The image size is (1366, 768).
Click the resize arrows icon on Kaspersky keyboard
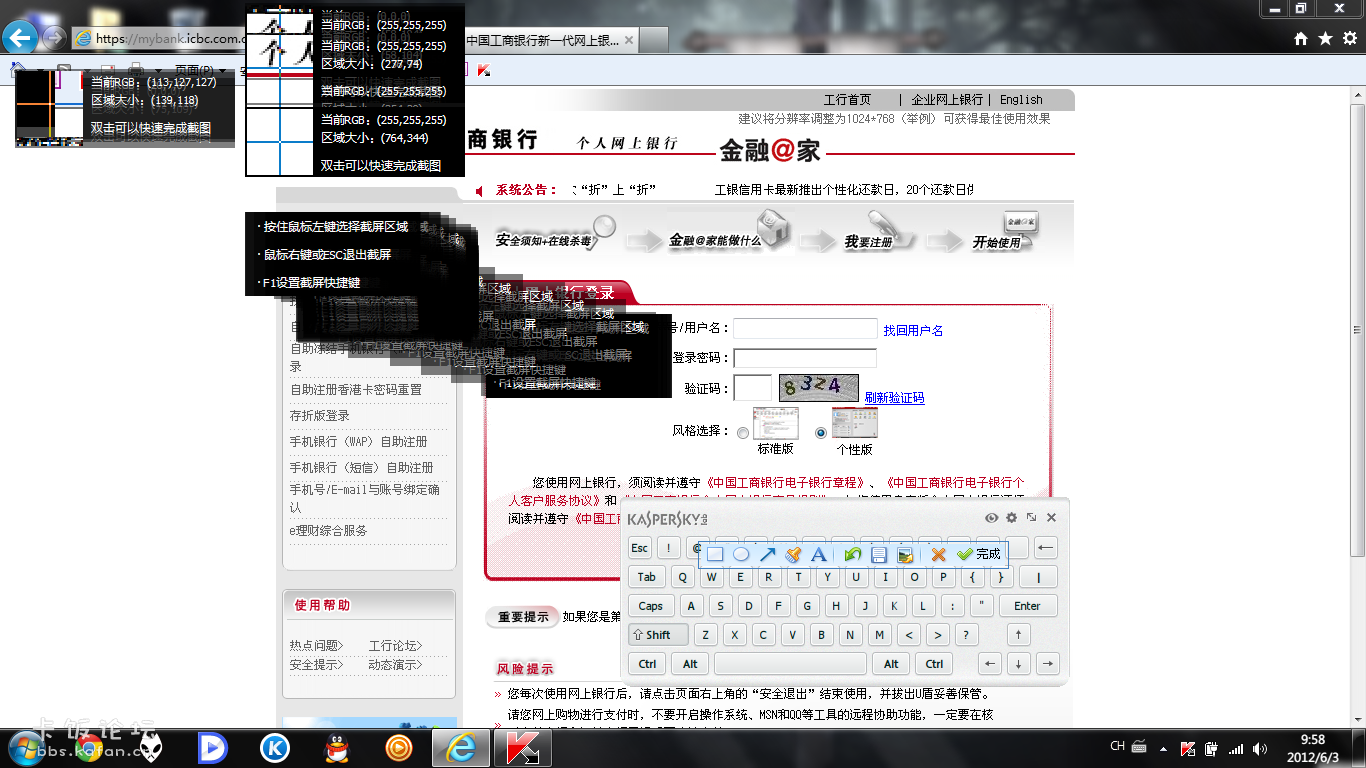pyautogui.click(x=1031, y=518)
